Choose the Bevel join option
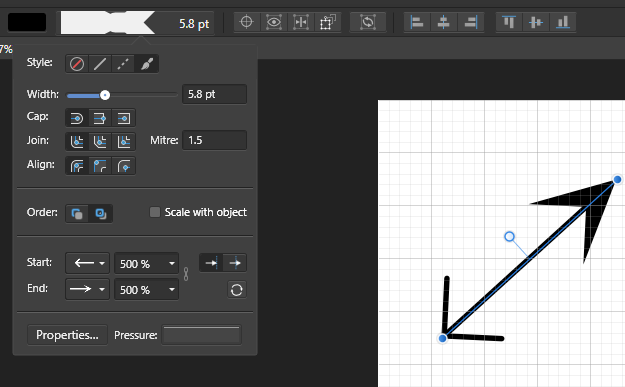The width and height of the screenshot is (625, 387). (x=100, y=141)
